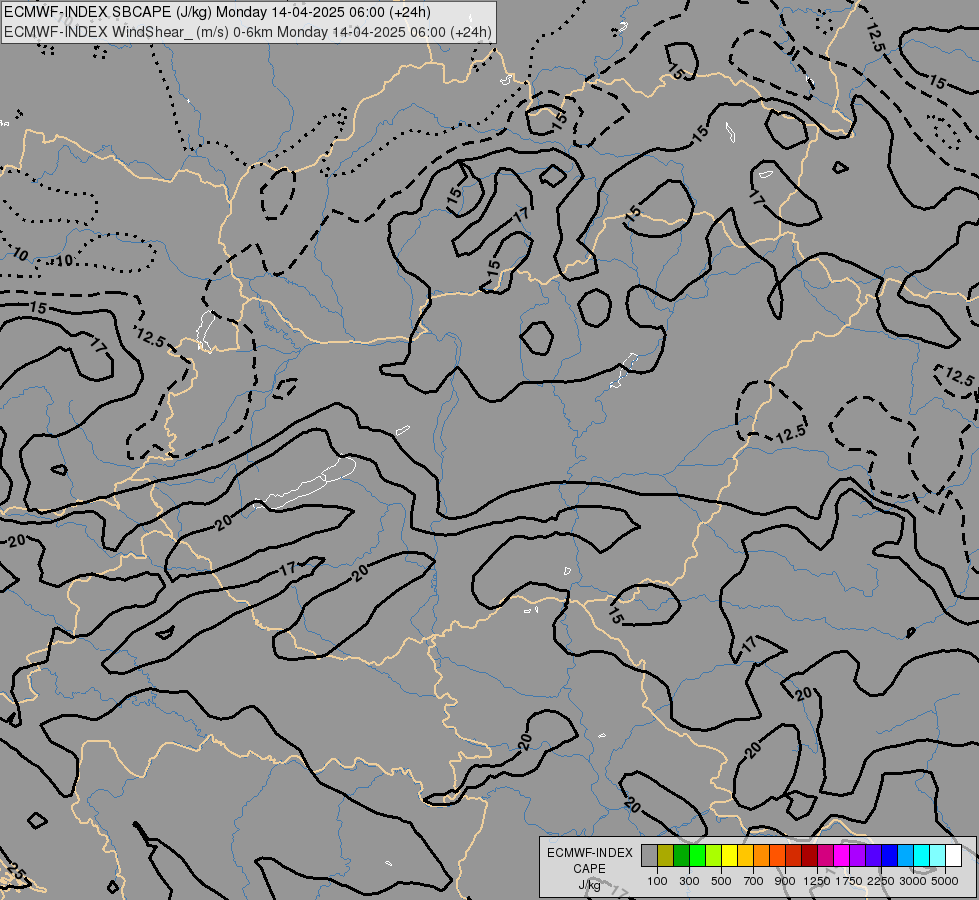Click the olive swatch in the CAPE legend
This screenshot has width=979, height=900.
666,856
